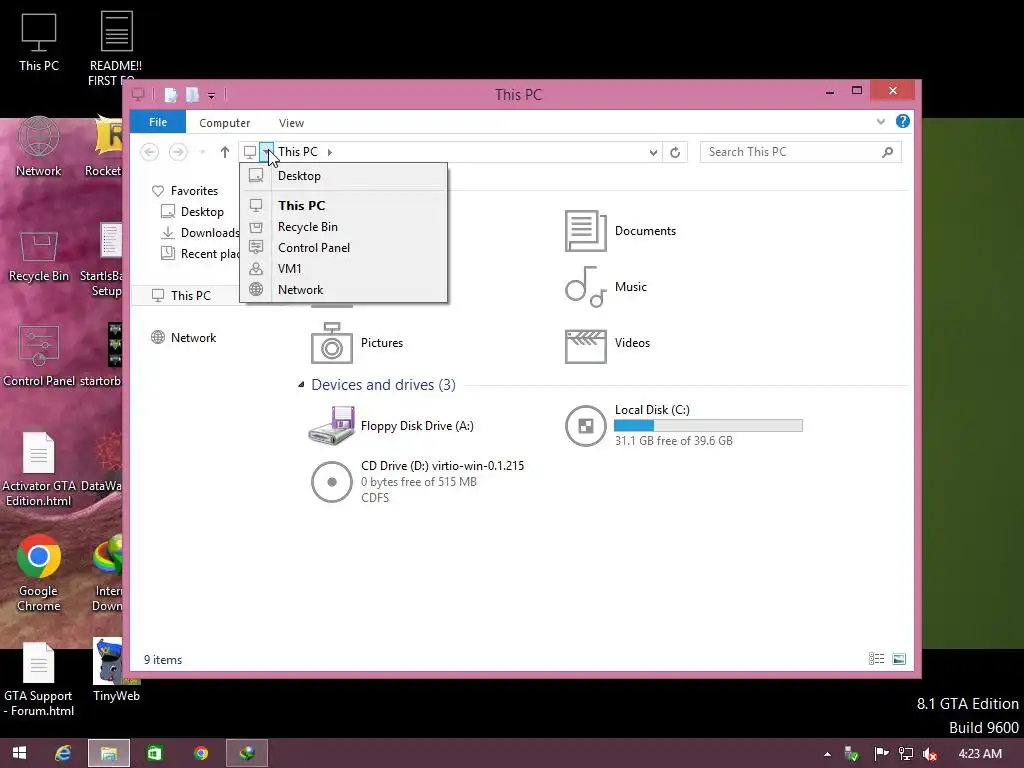Open the This PC desktop shortcut
The height and width of the screenshot is (768, 1024).
pos(39,42)
